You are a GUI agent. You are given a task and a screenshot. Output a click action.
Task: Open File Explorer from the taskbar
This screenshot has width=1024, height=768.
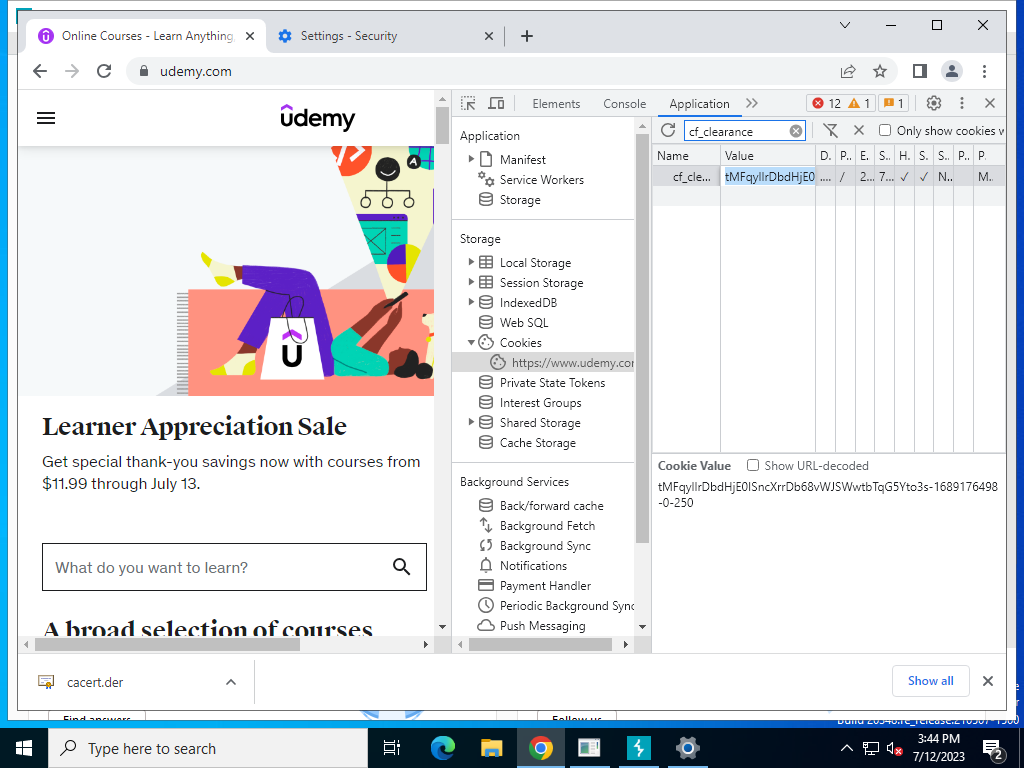click(x=491, y=748)
